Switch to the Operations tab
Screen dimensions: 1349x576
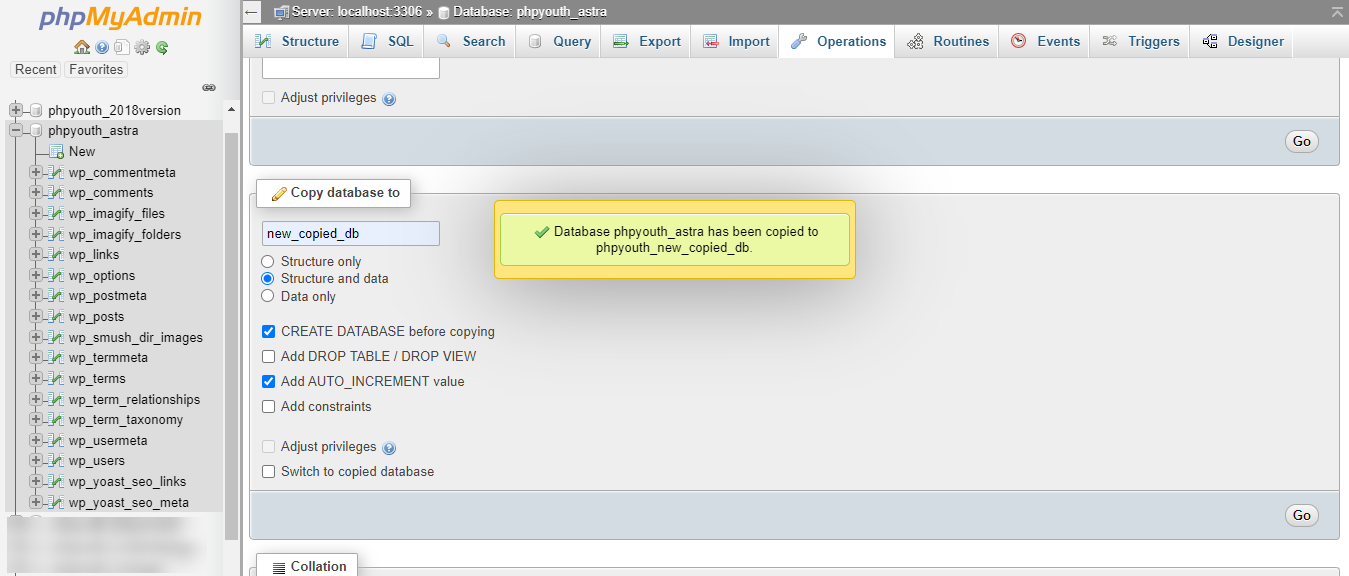[837, 41]
